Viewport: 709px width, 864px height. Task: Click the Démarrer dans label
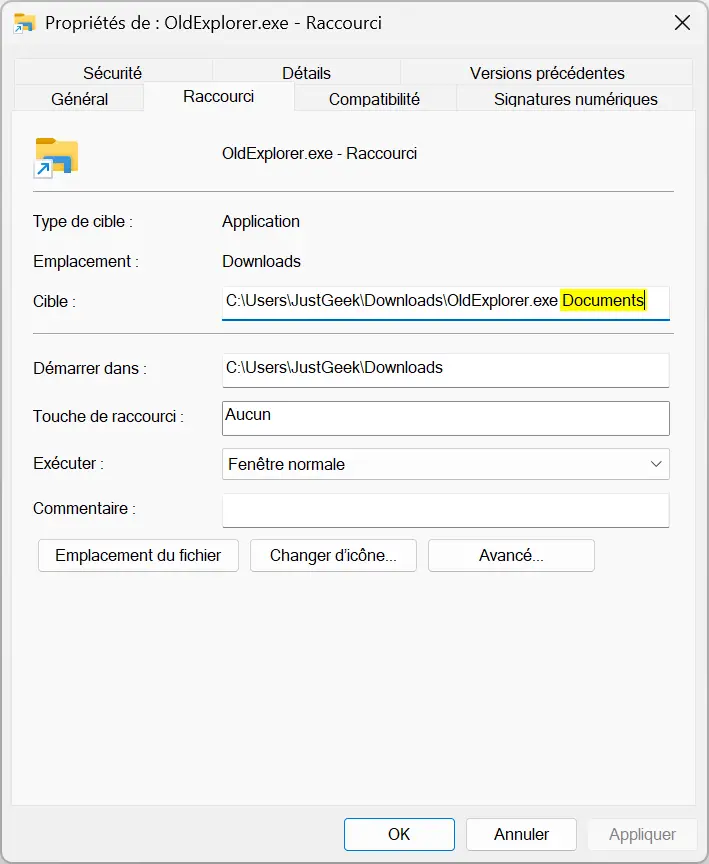pyautogui.click(x=89, y=368)
